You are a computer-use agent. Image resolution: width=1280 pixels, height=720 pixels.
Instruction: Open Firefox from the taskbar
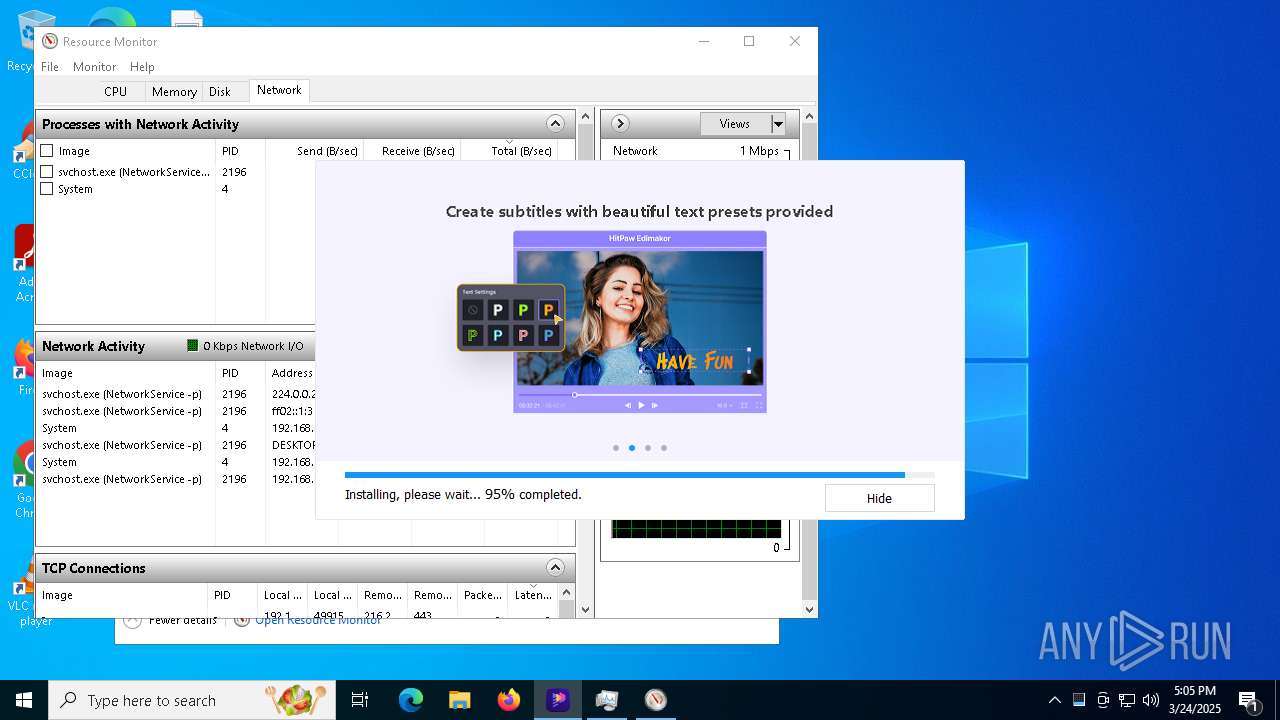pyautogui.click(x=508, y=700)
